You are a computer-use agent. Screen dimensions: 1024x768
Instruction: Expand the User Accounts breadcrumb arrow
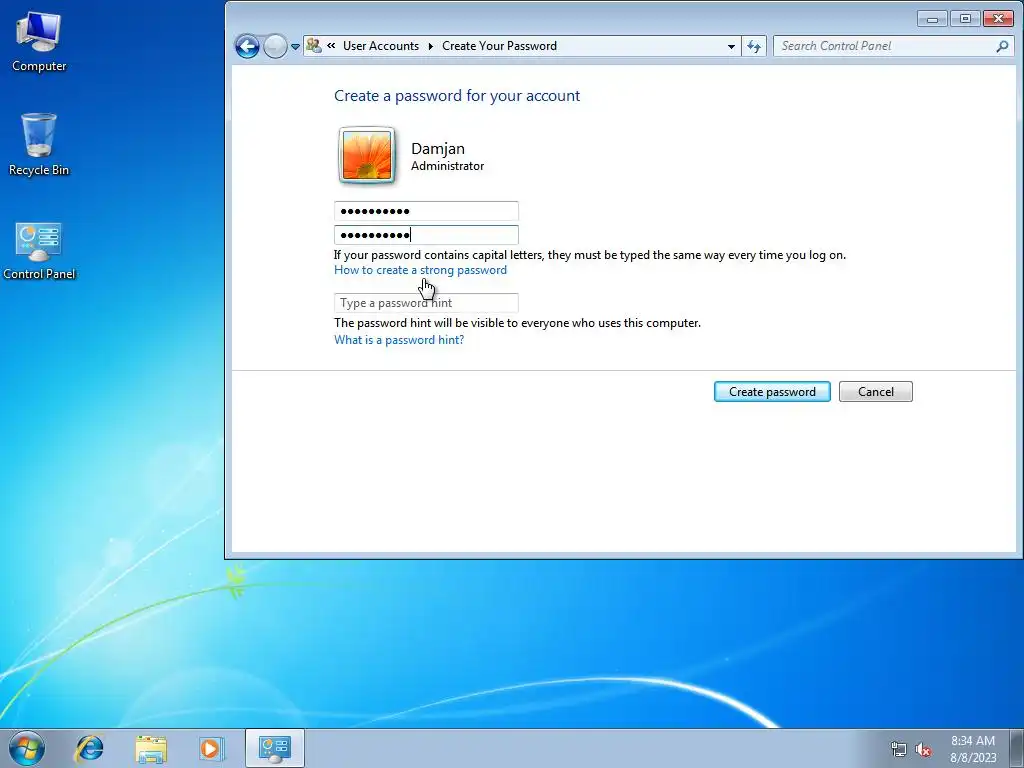pyautogui.click(x=430, y=46)
